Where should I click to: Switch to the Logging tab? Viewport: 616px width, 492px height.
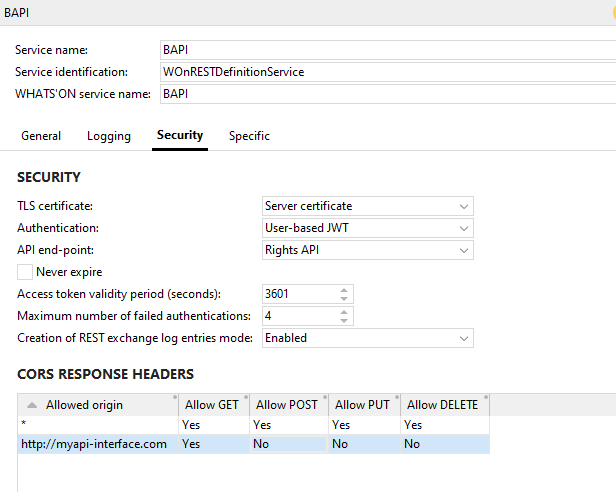pos(109,136)
